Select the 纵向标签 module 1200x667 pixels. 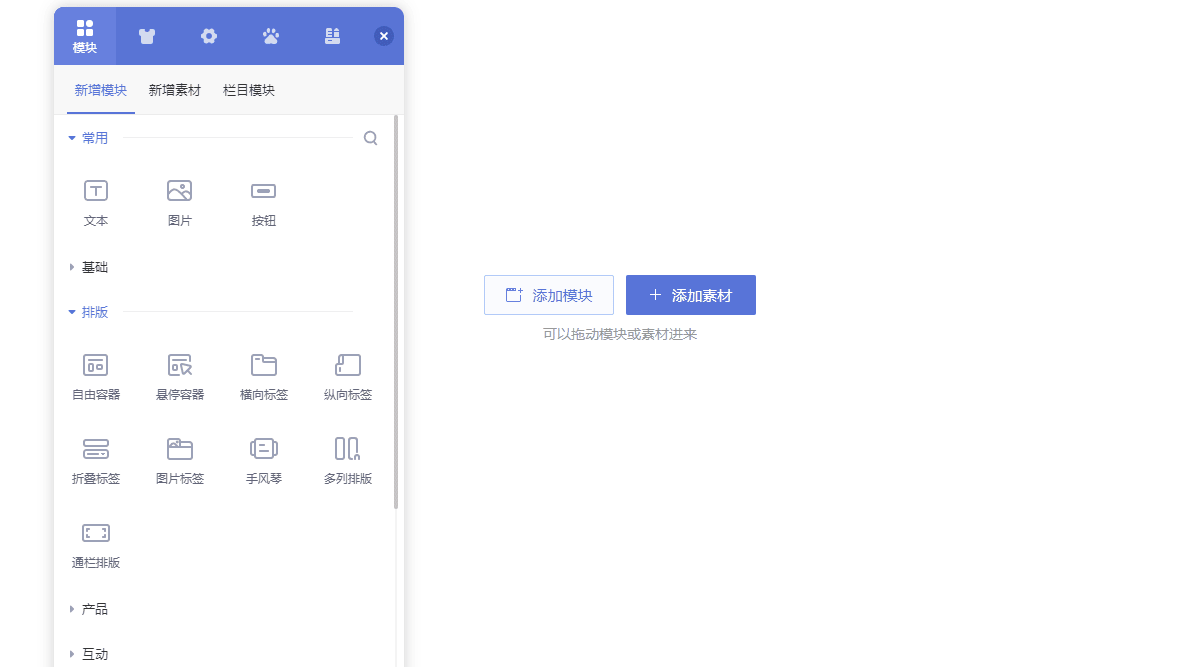tap(348, 377)
